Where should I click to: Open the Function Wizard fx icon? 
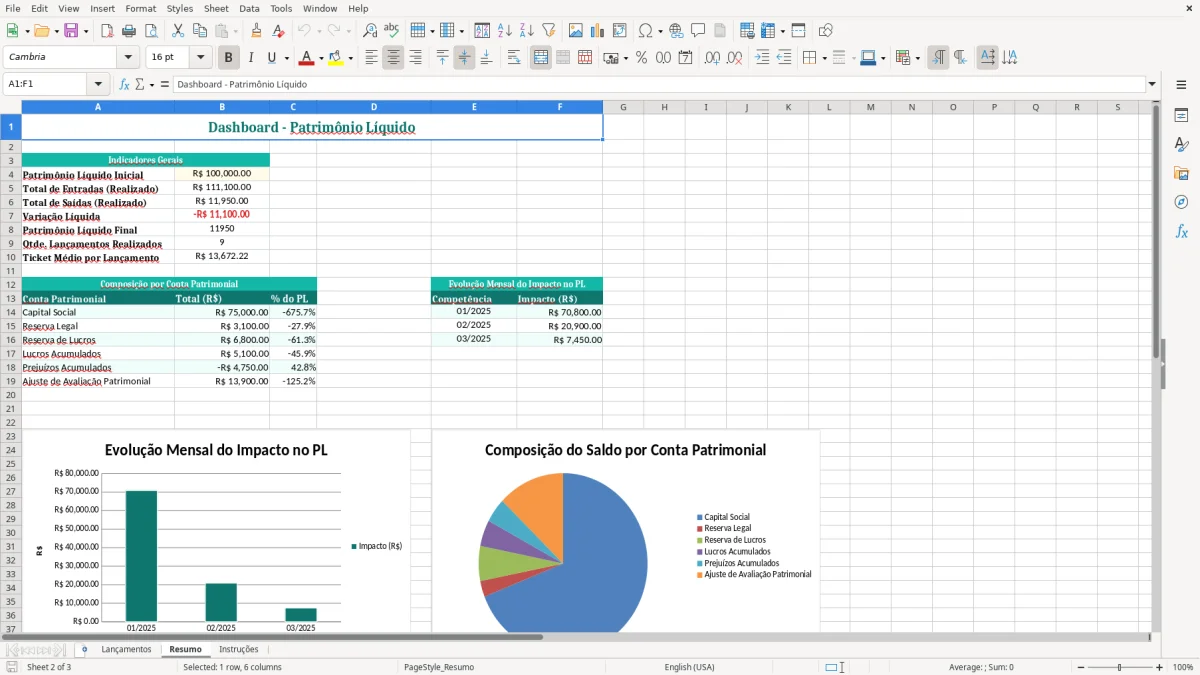(125, 84)
